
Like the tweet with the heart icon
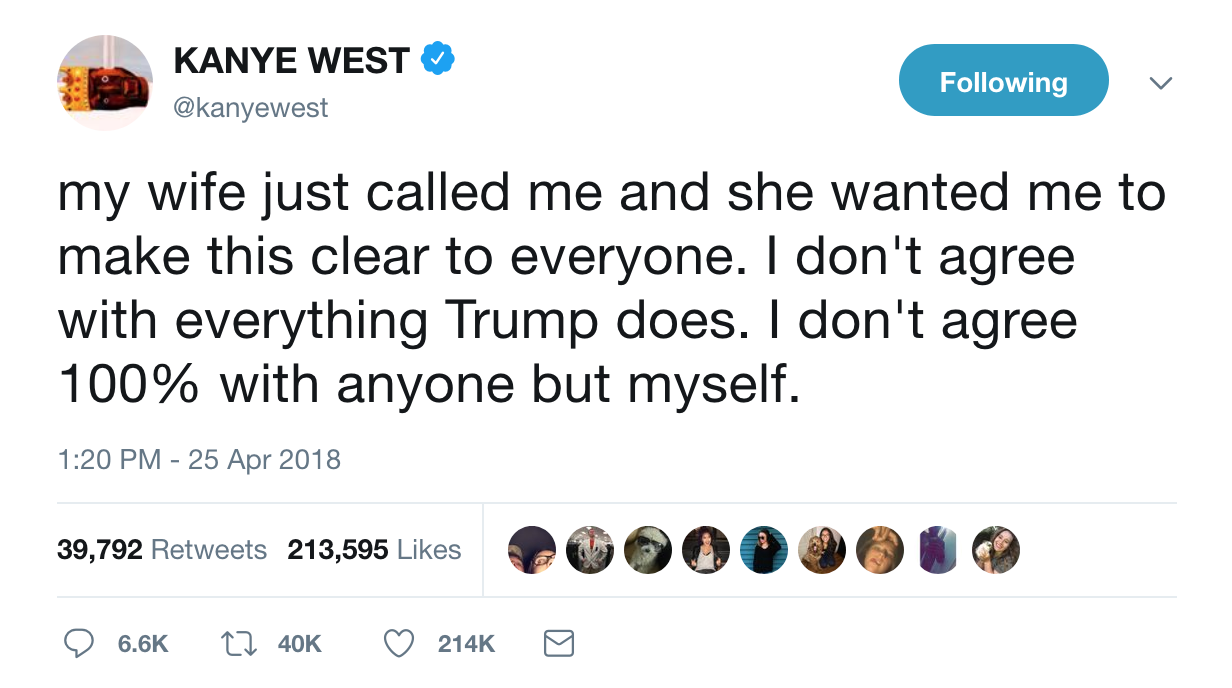pyautogui.click(x=400, y=643)
